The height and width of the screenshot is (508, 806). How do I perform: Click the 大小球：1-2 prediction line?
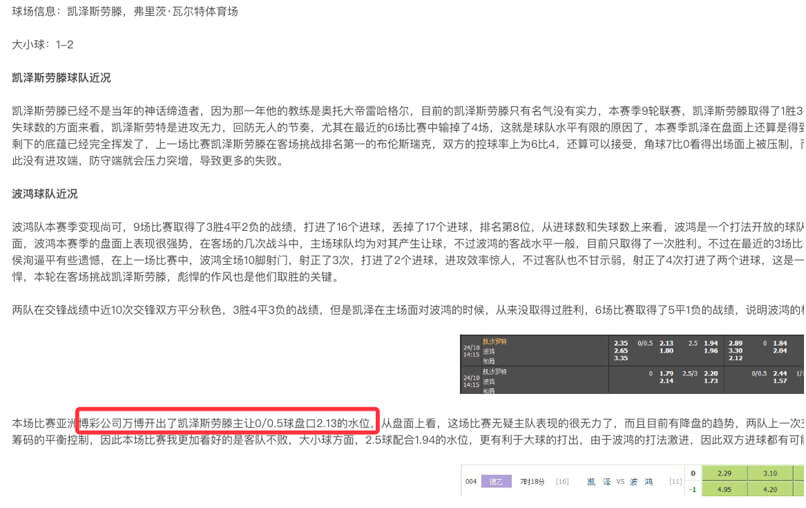[x=42, y=45]
